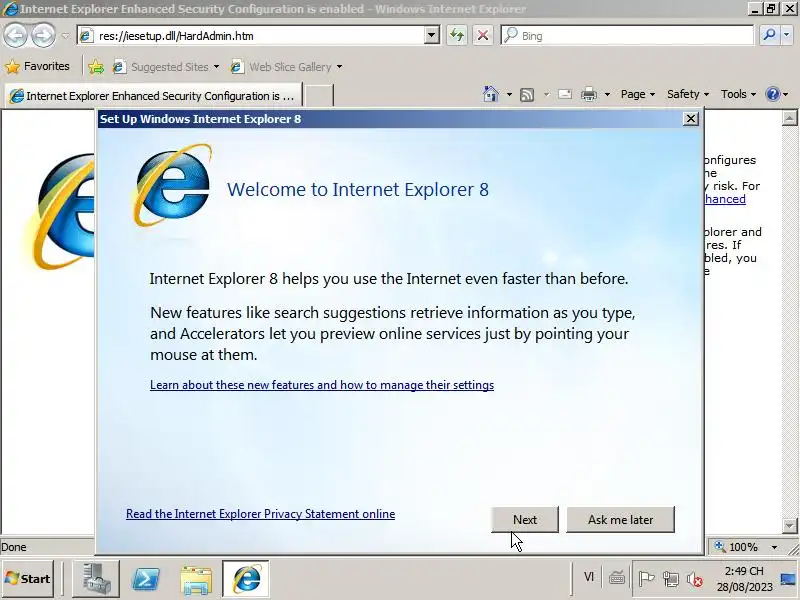This screenshot has width=800, height=600.
Task: Click the Refresh page icon
Action: tap(457, 36)
